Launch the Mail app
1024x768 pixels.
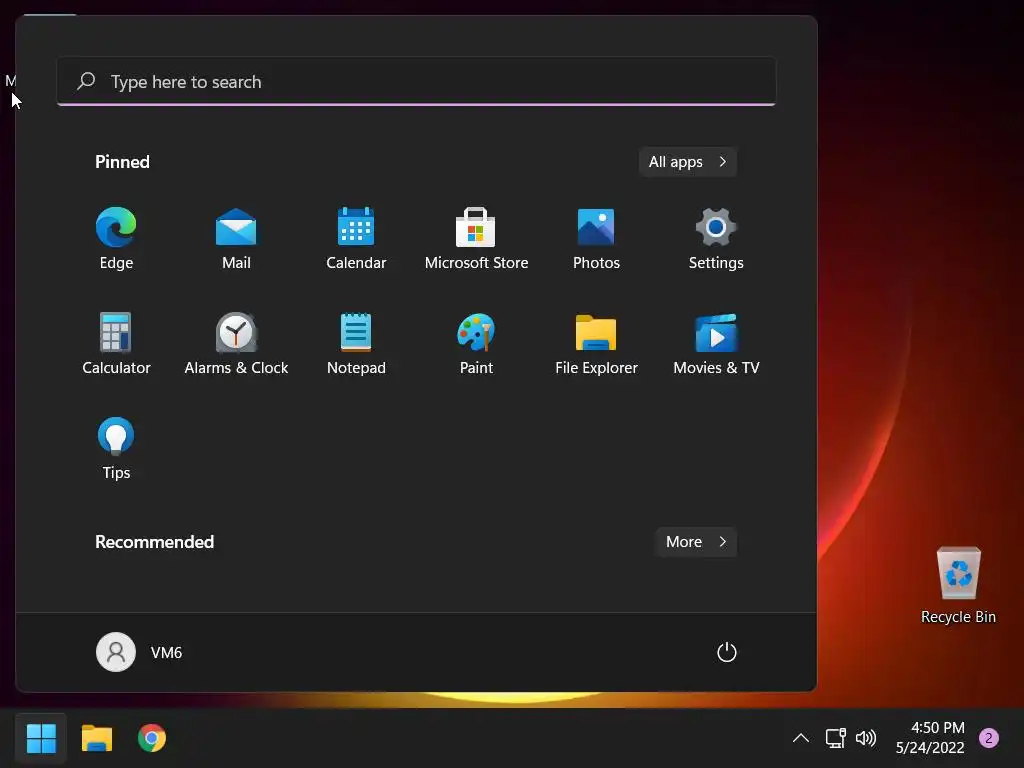(x=236, y=238)
